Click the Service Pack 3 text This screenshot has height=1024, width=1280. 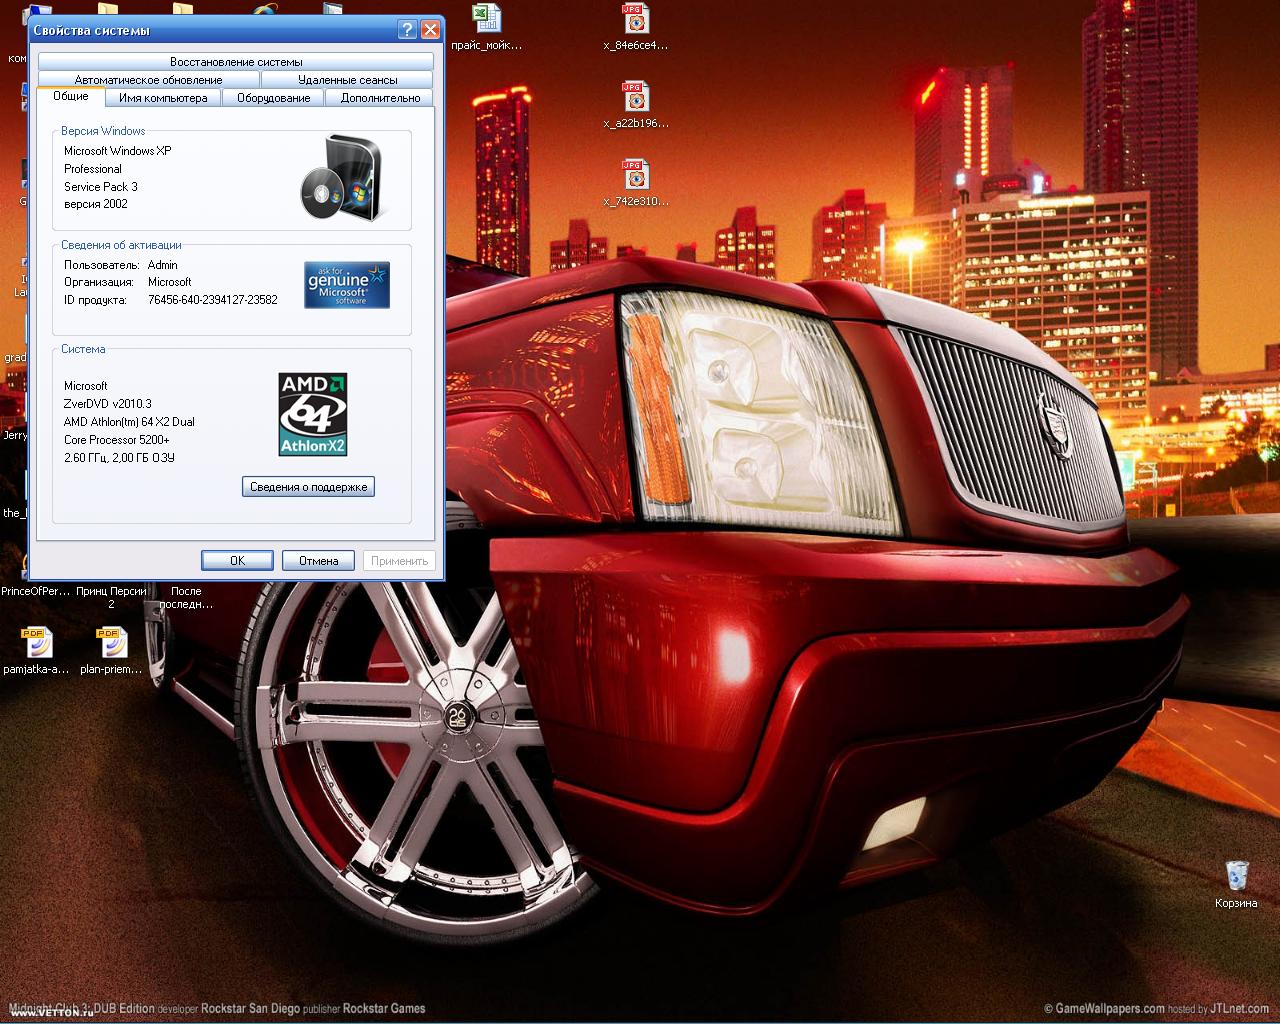(101, 187)
